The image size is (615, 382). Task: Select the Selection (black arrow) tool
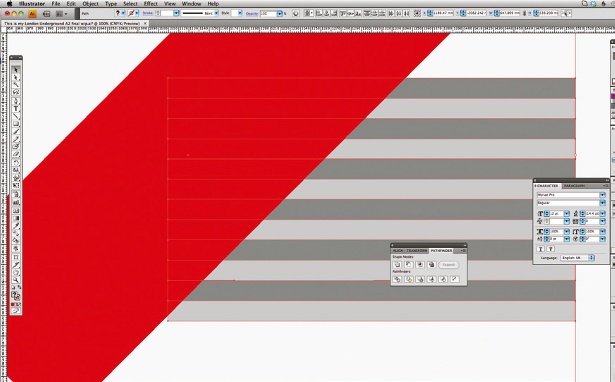(16, 70)
